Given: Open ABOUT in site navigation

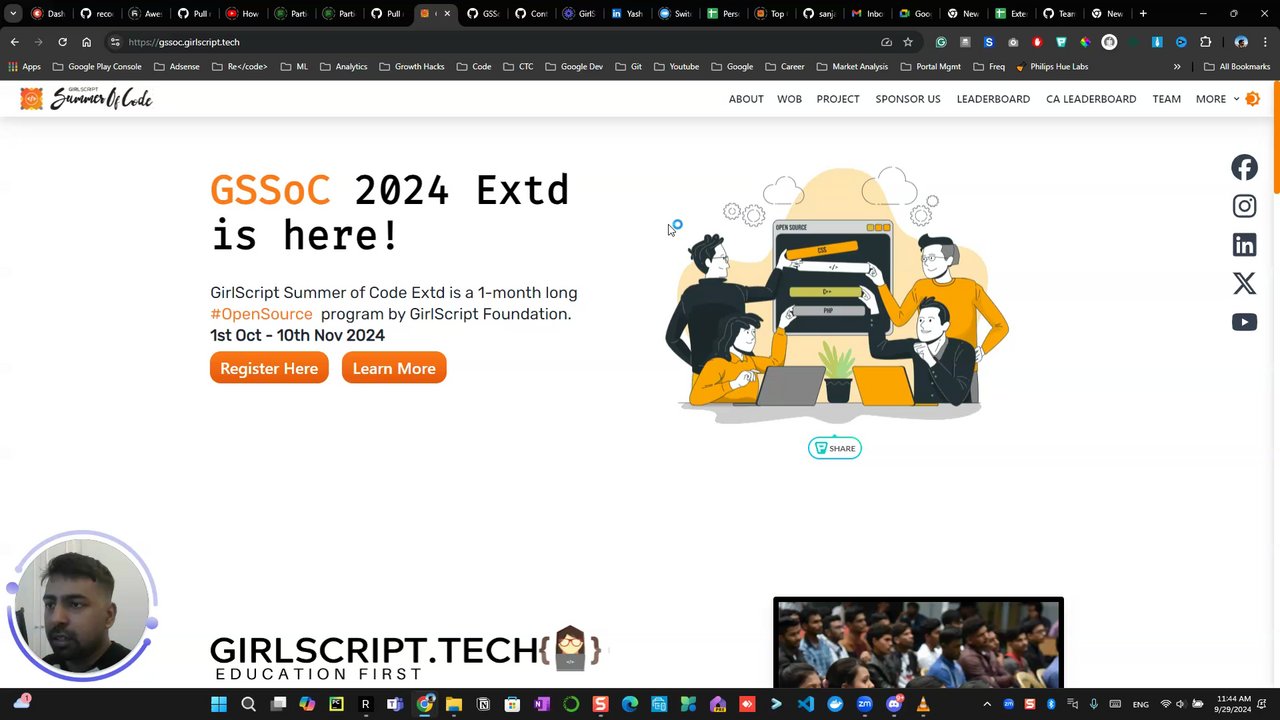Looking at the screenshot, I should pos(746,99).
